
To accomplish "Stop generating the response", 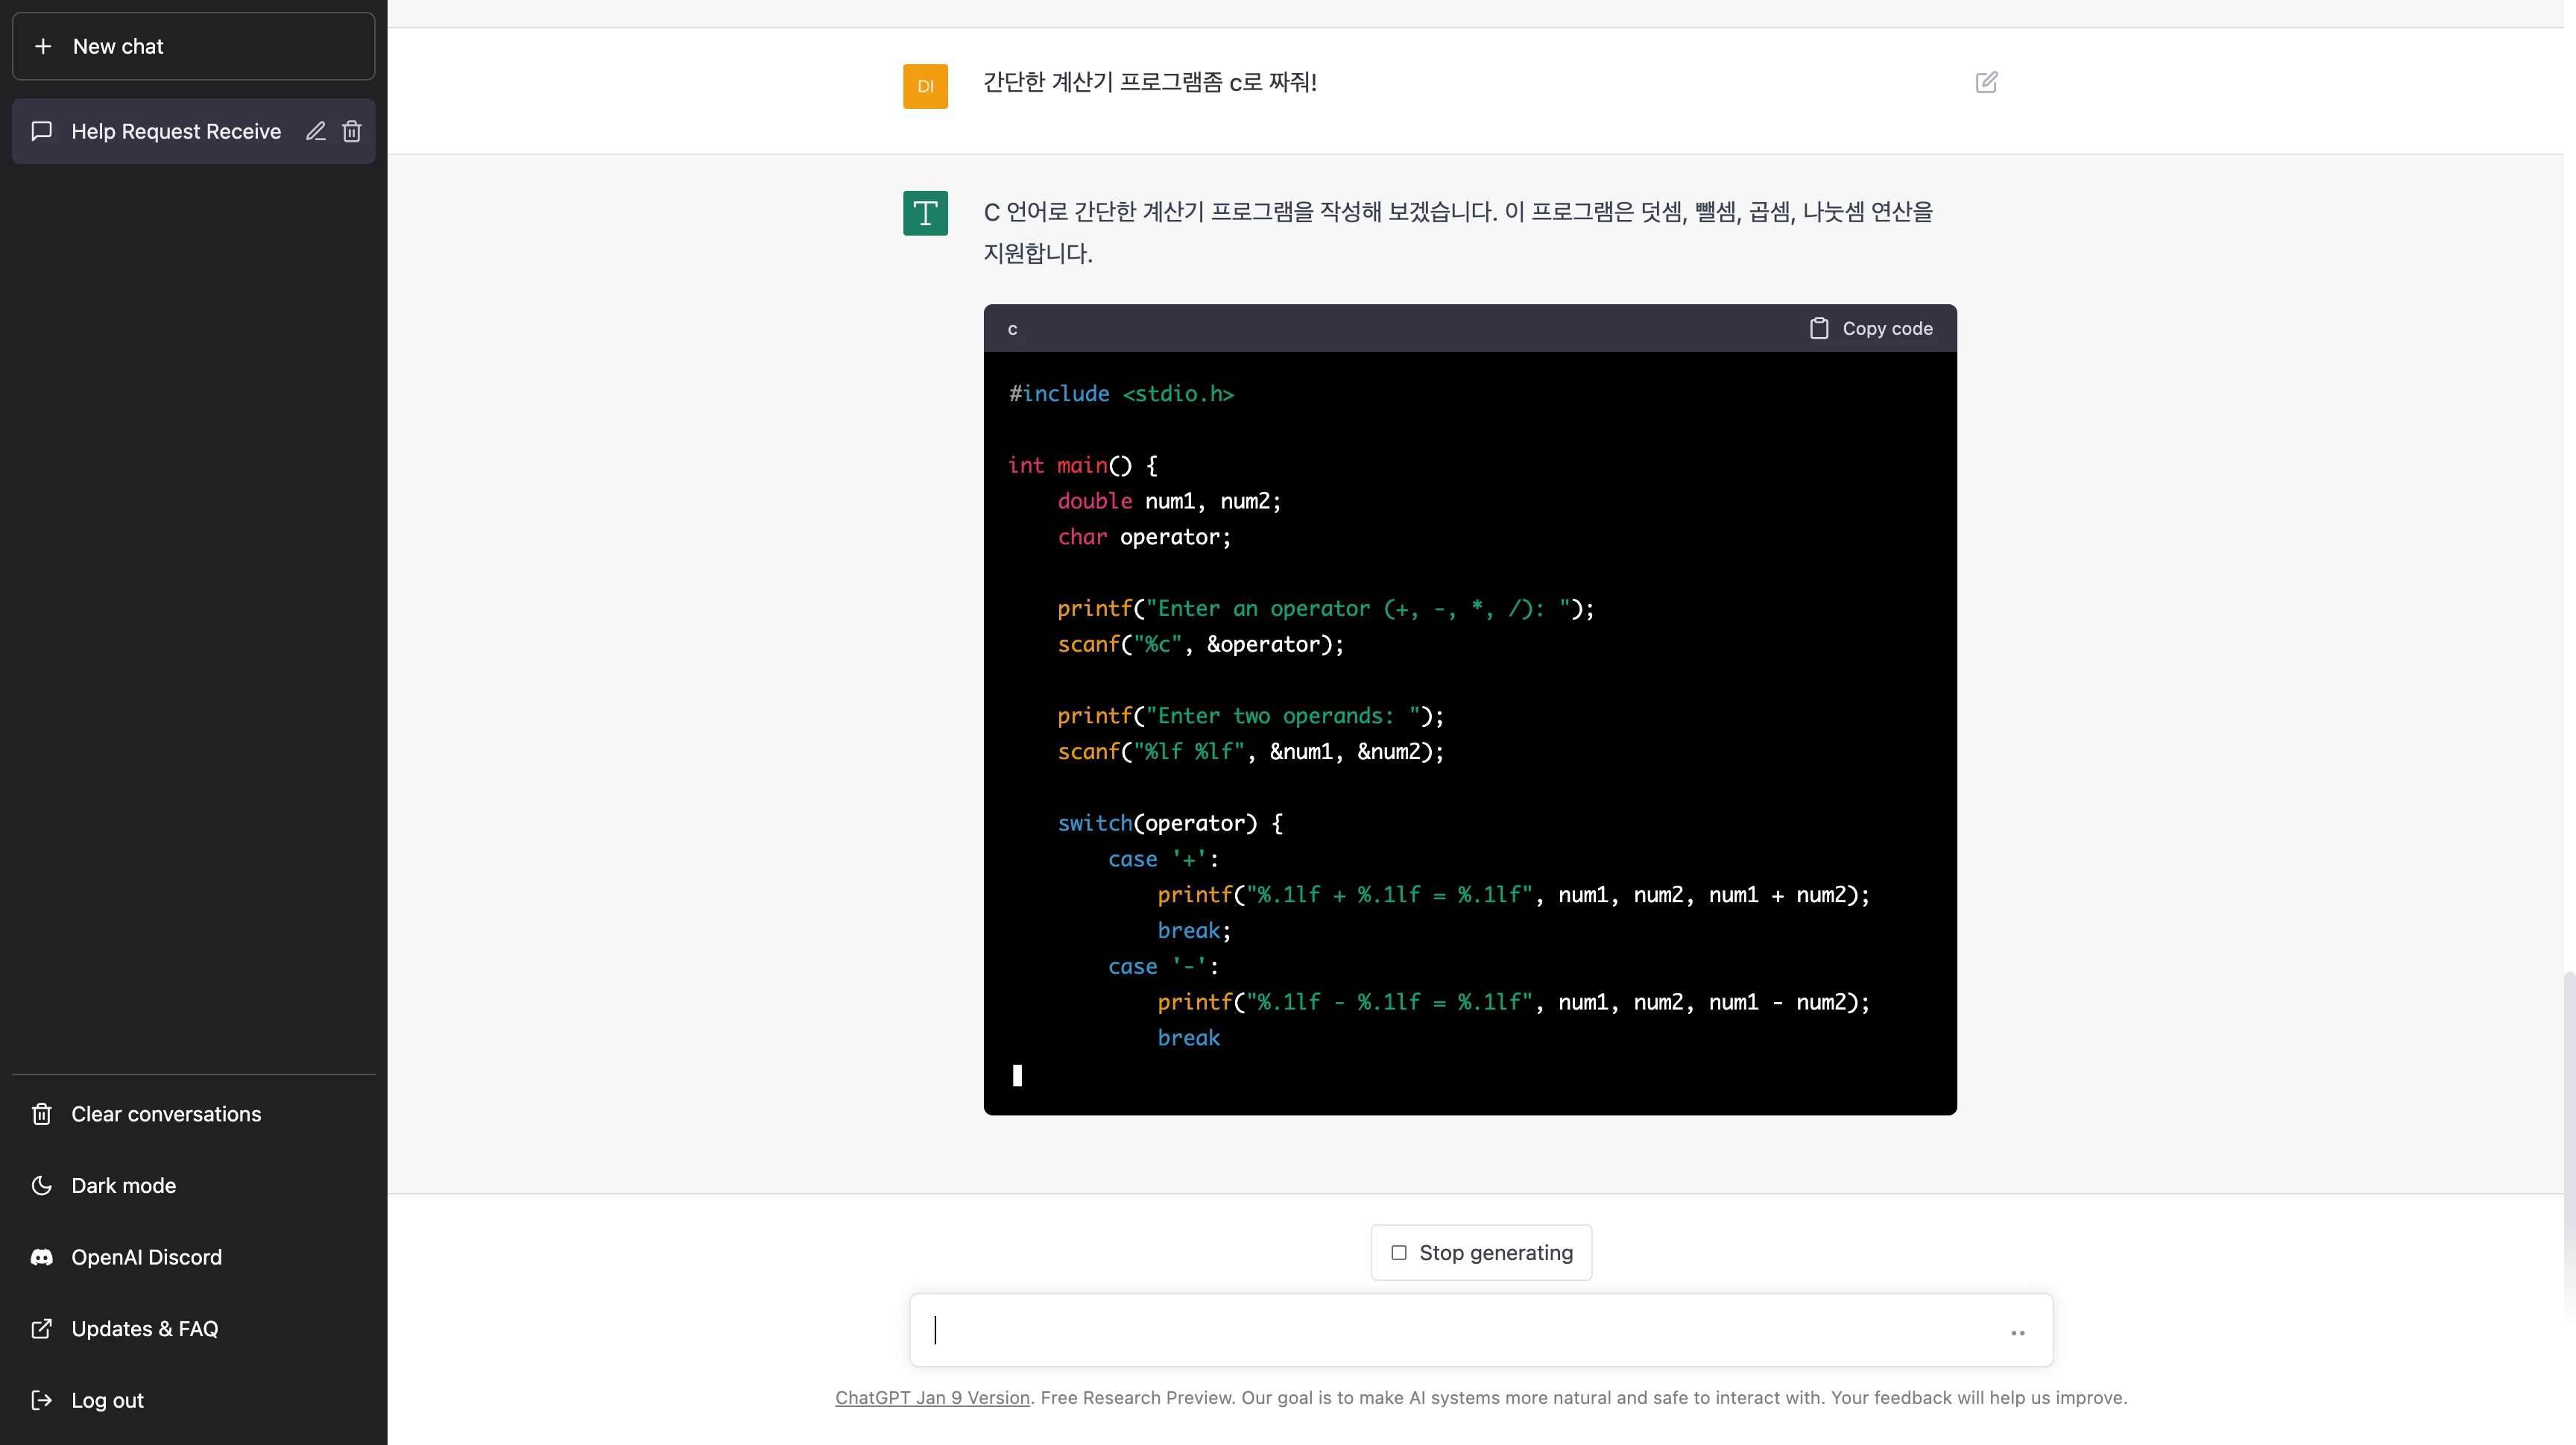I will coord(1481,1252).
